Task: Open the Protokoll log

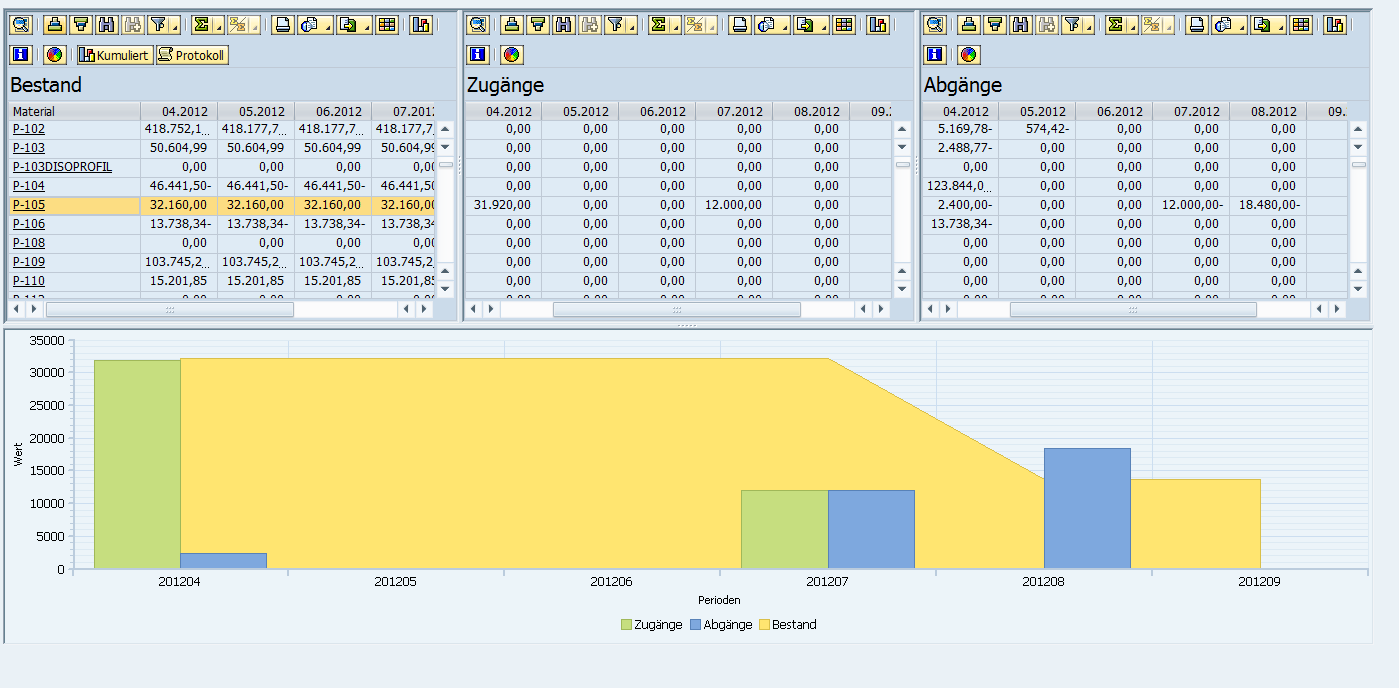Action: coord(190,55)
